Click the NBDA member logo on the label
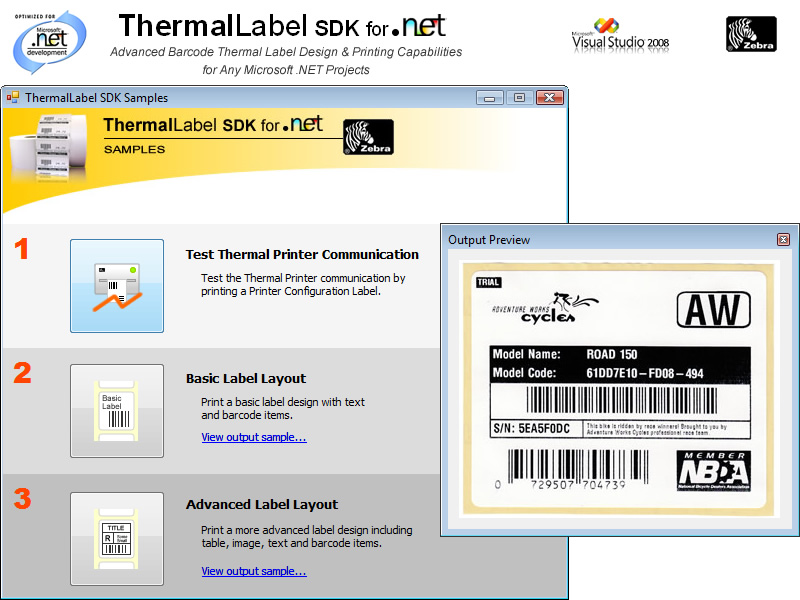Image resolution: width=800 pixels, height=600 pixels. 713,470
